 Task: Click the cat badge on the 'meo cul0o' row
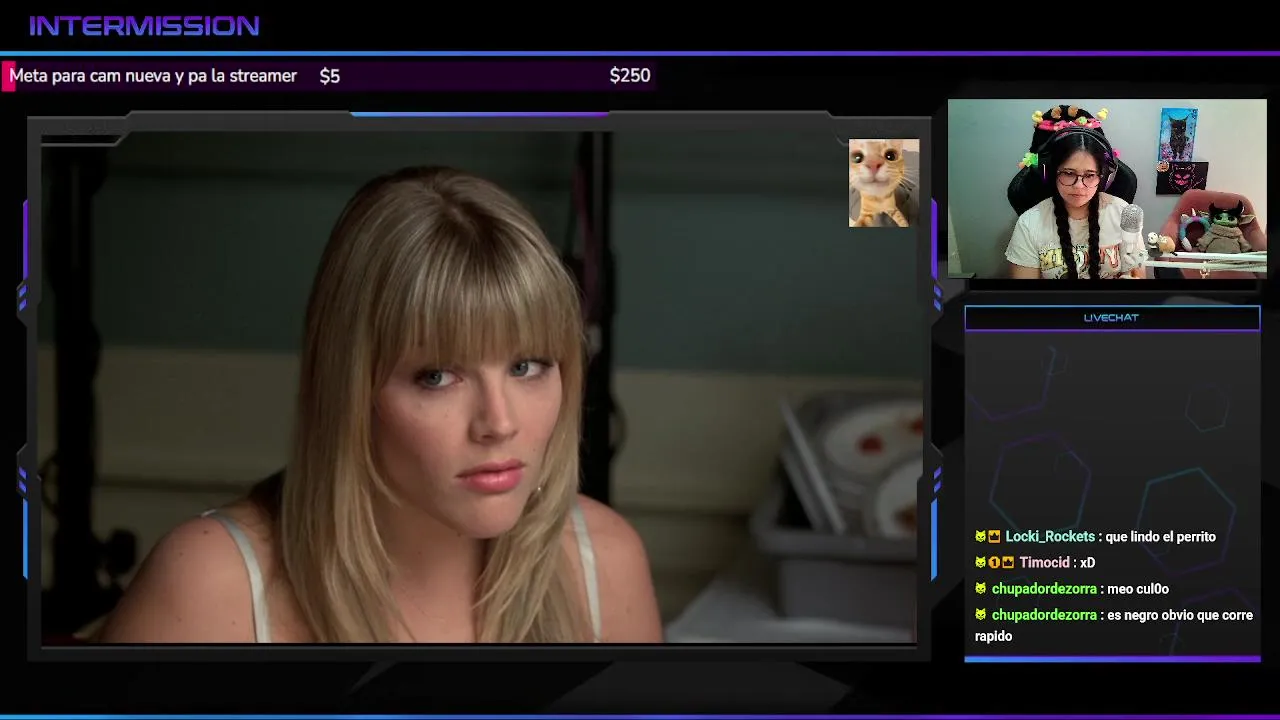click(x=981, y=589)
